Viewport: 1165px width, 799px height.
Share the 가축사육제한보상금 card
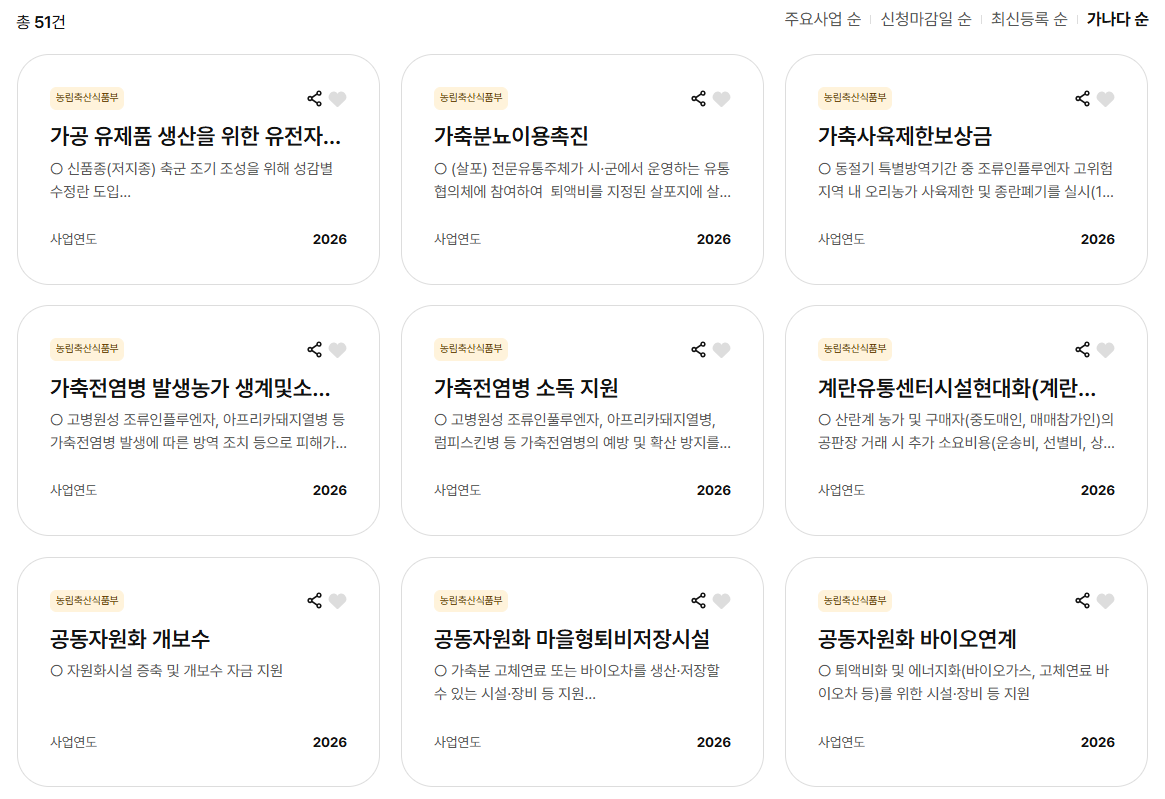click(1082, 98)
